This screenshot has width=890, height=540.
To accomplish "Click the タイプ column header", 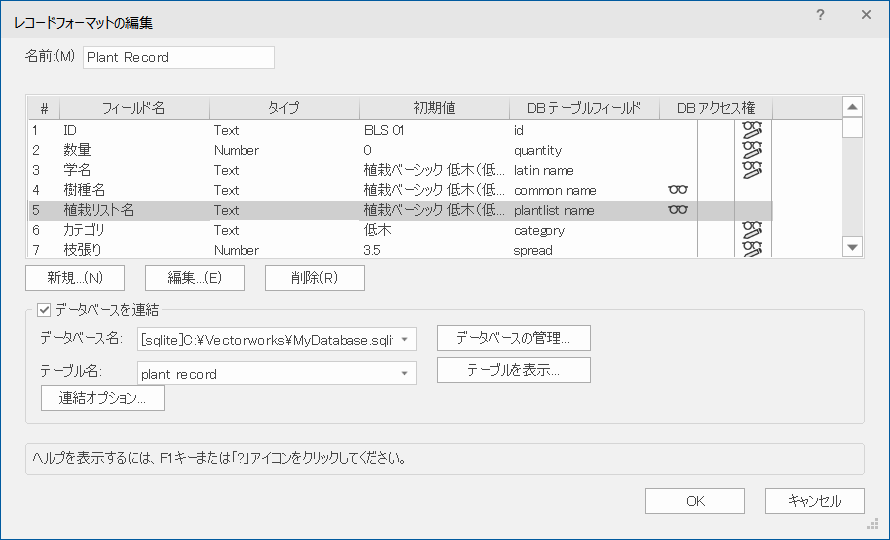I will coord(284,108).
